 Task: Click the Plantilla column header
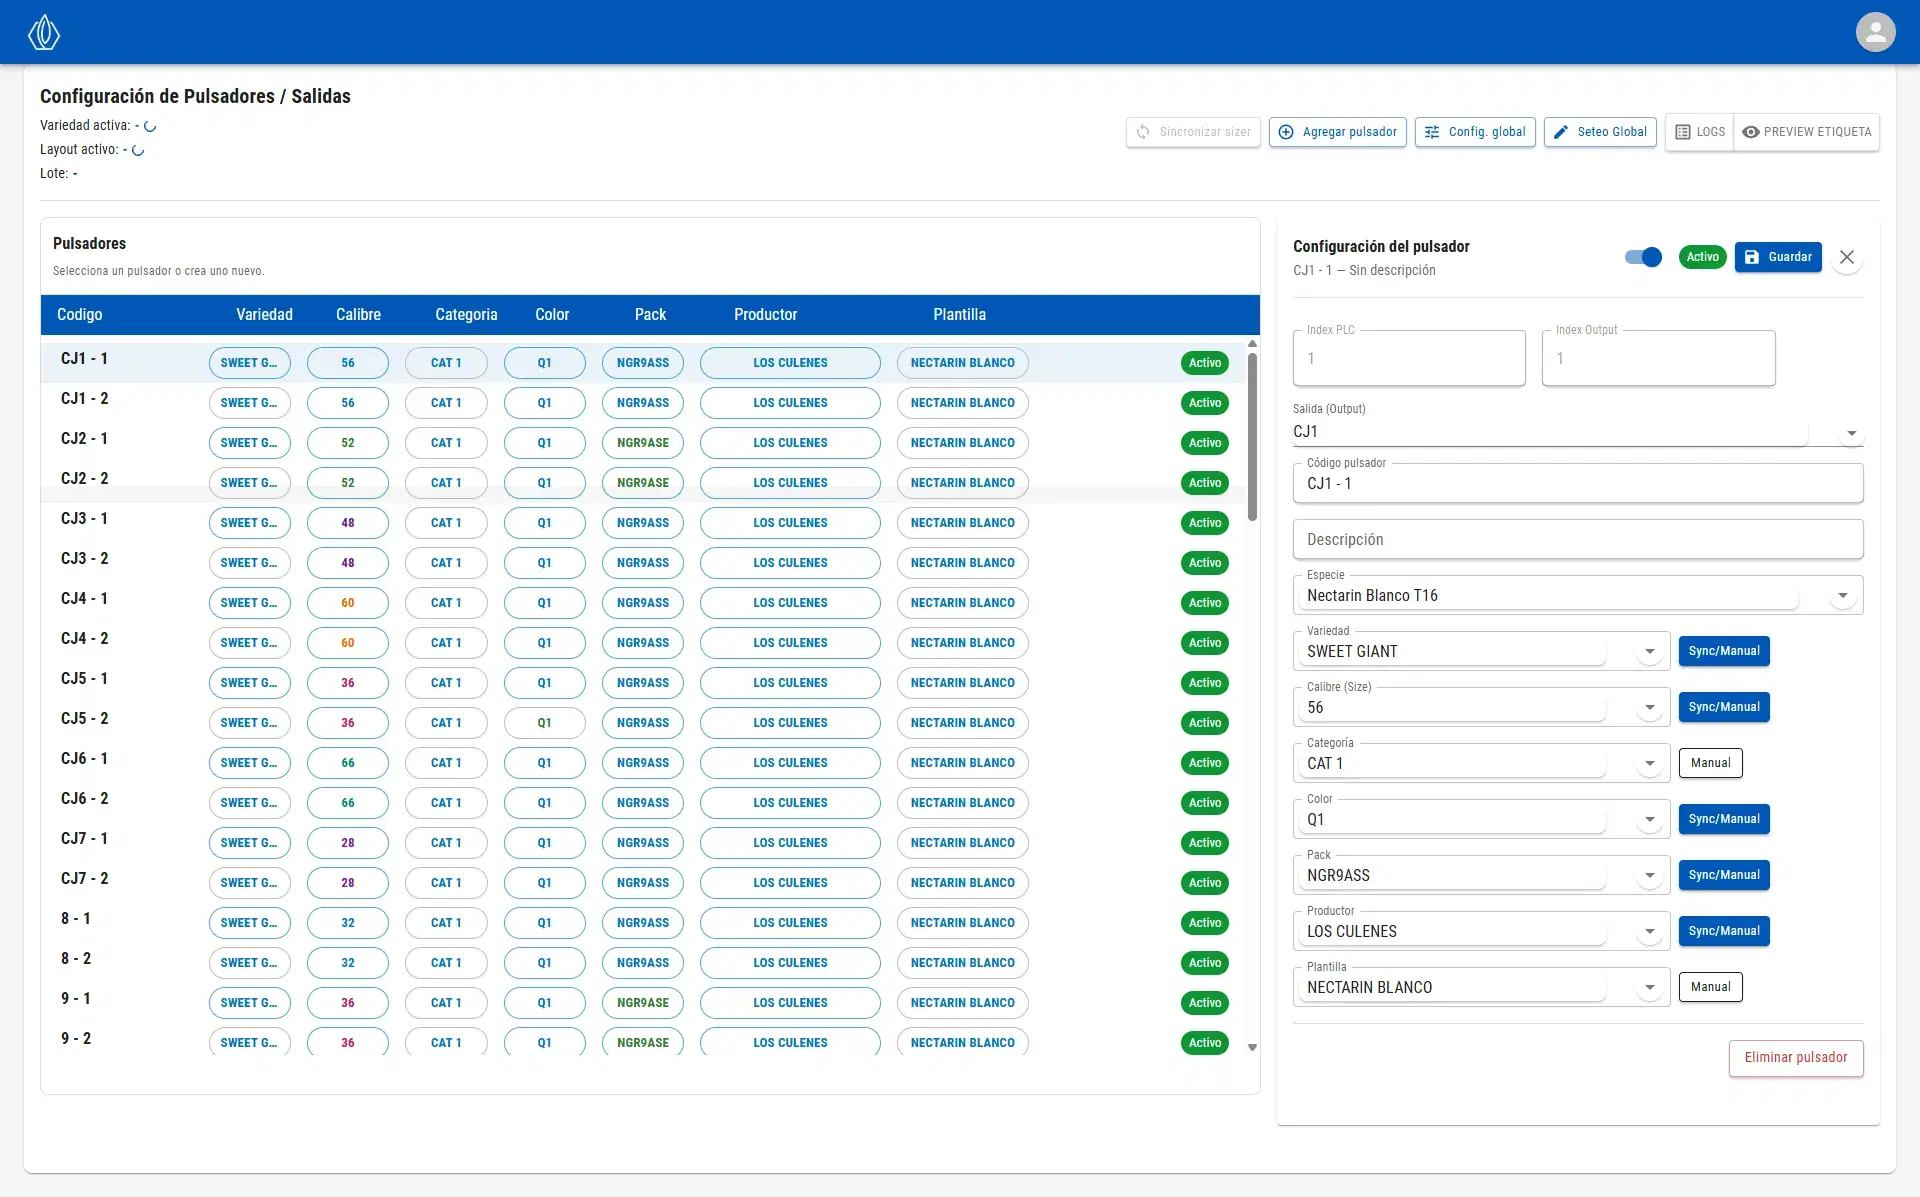[x=959, y=315]
